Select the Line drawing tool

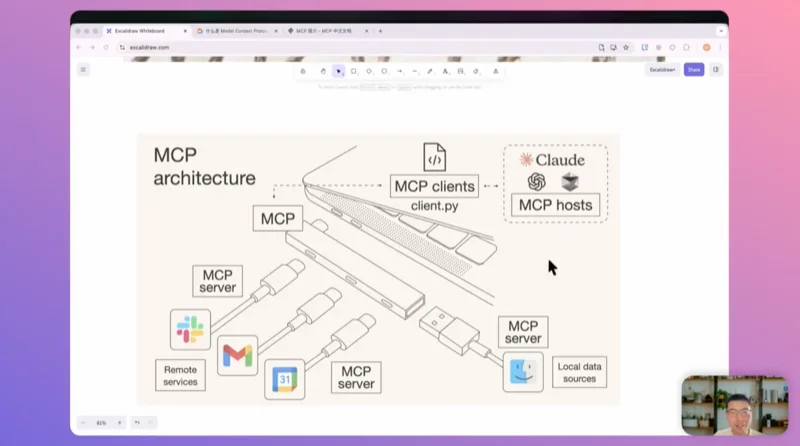pyautogui.click(x=415, y=71)
